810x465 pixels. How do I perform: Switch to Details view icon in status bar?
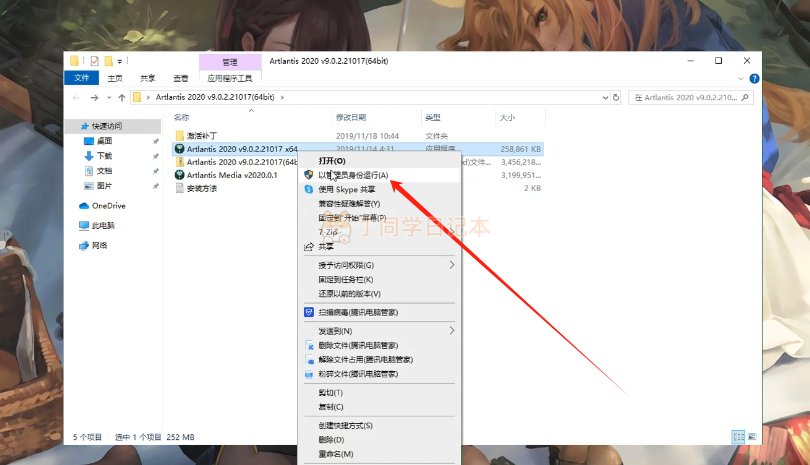coord(739,437)
